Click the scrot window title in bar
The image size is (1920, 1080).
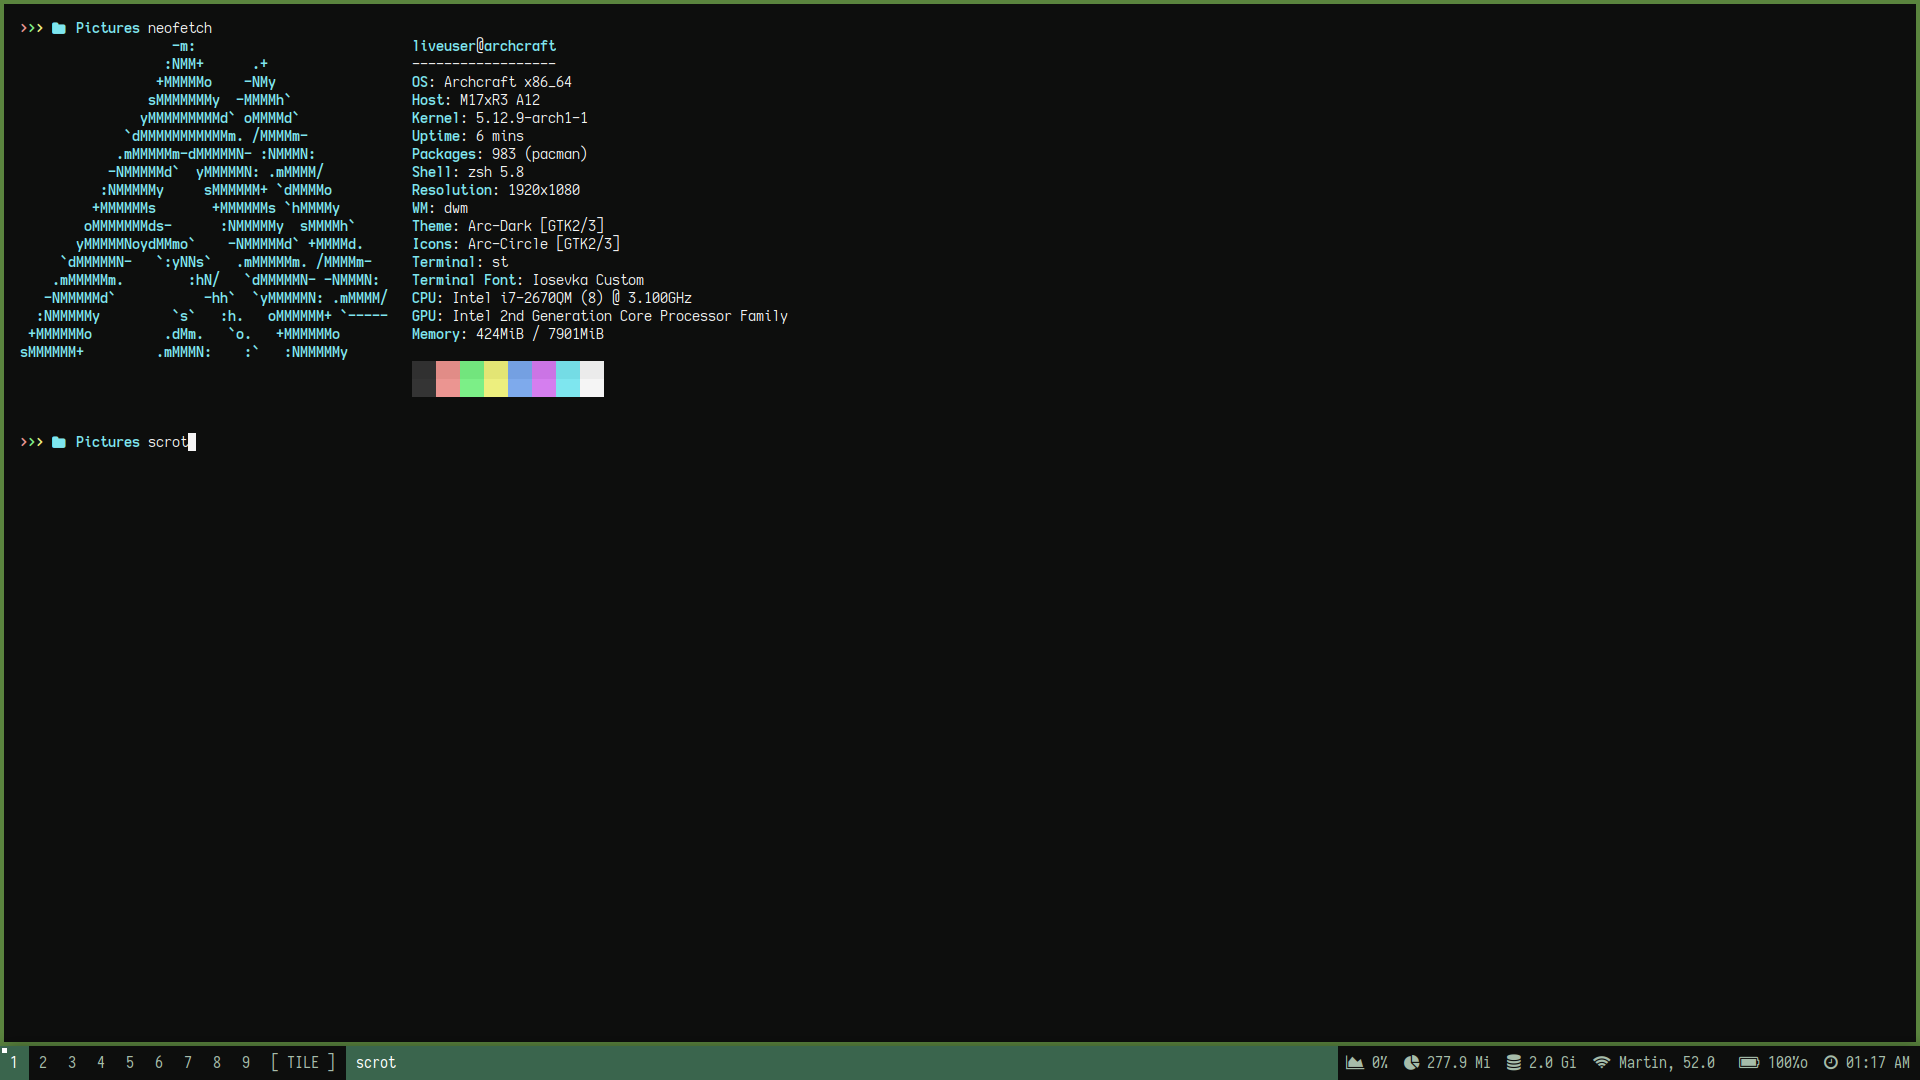(376, 1062)
